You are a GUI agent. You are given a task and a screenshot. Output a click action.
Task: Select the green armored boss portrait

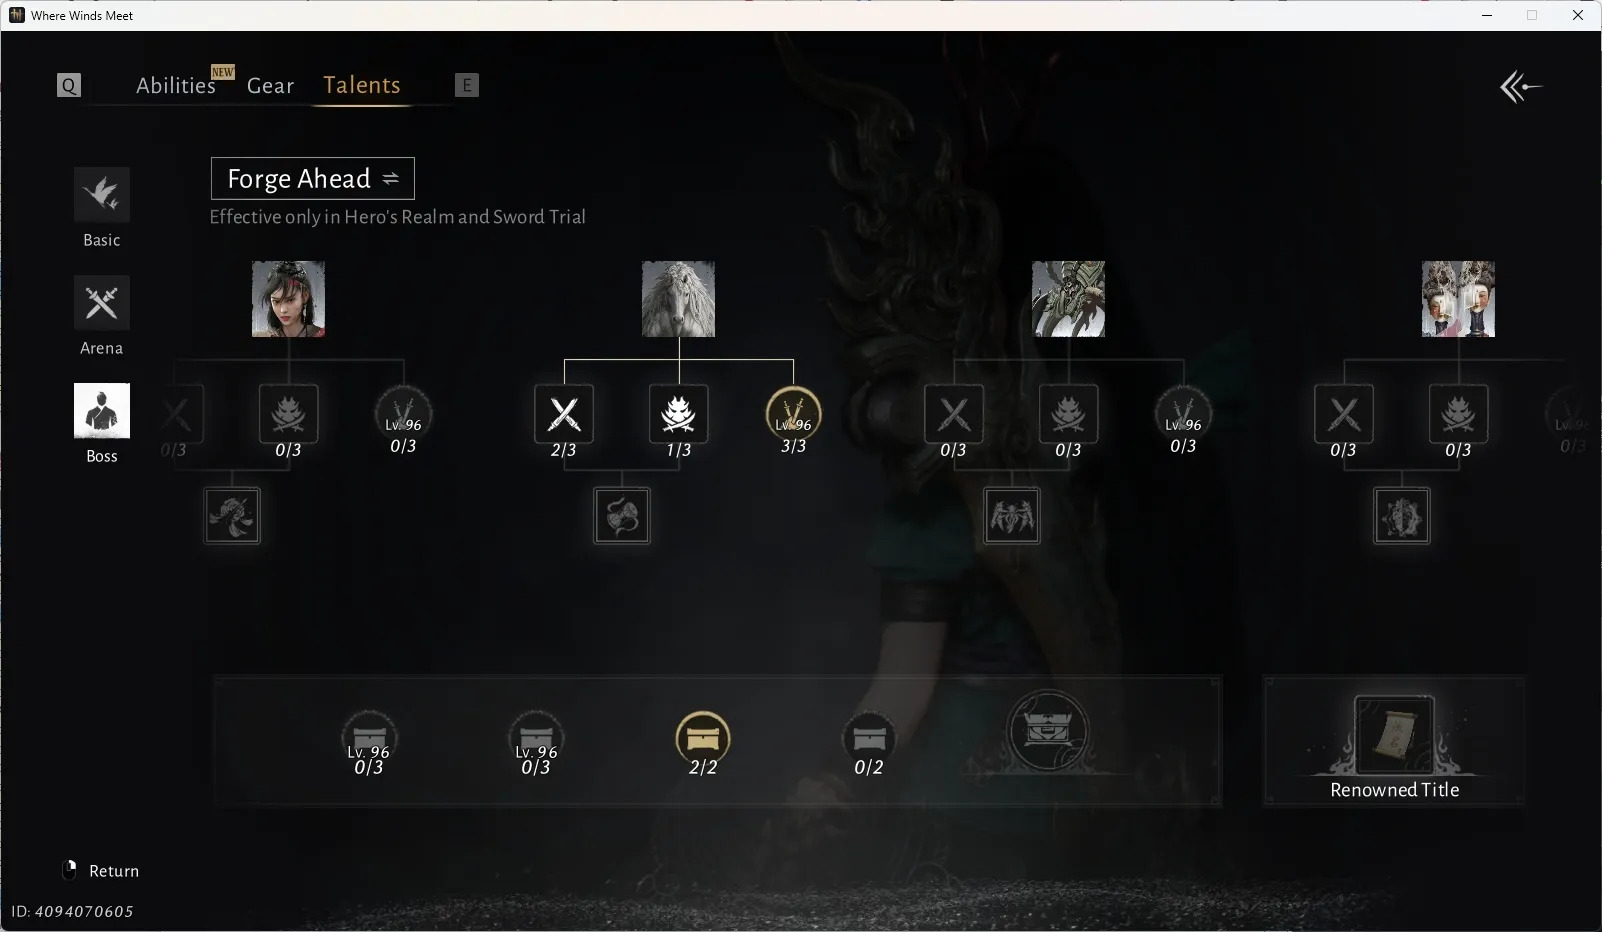[1068, 299]
